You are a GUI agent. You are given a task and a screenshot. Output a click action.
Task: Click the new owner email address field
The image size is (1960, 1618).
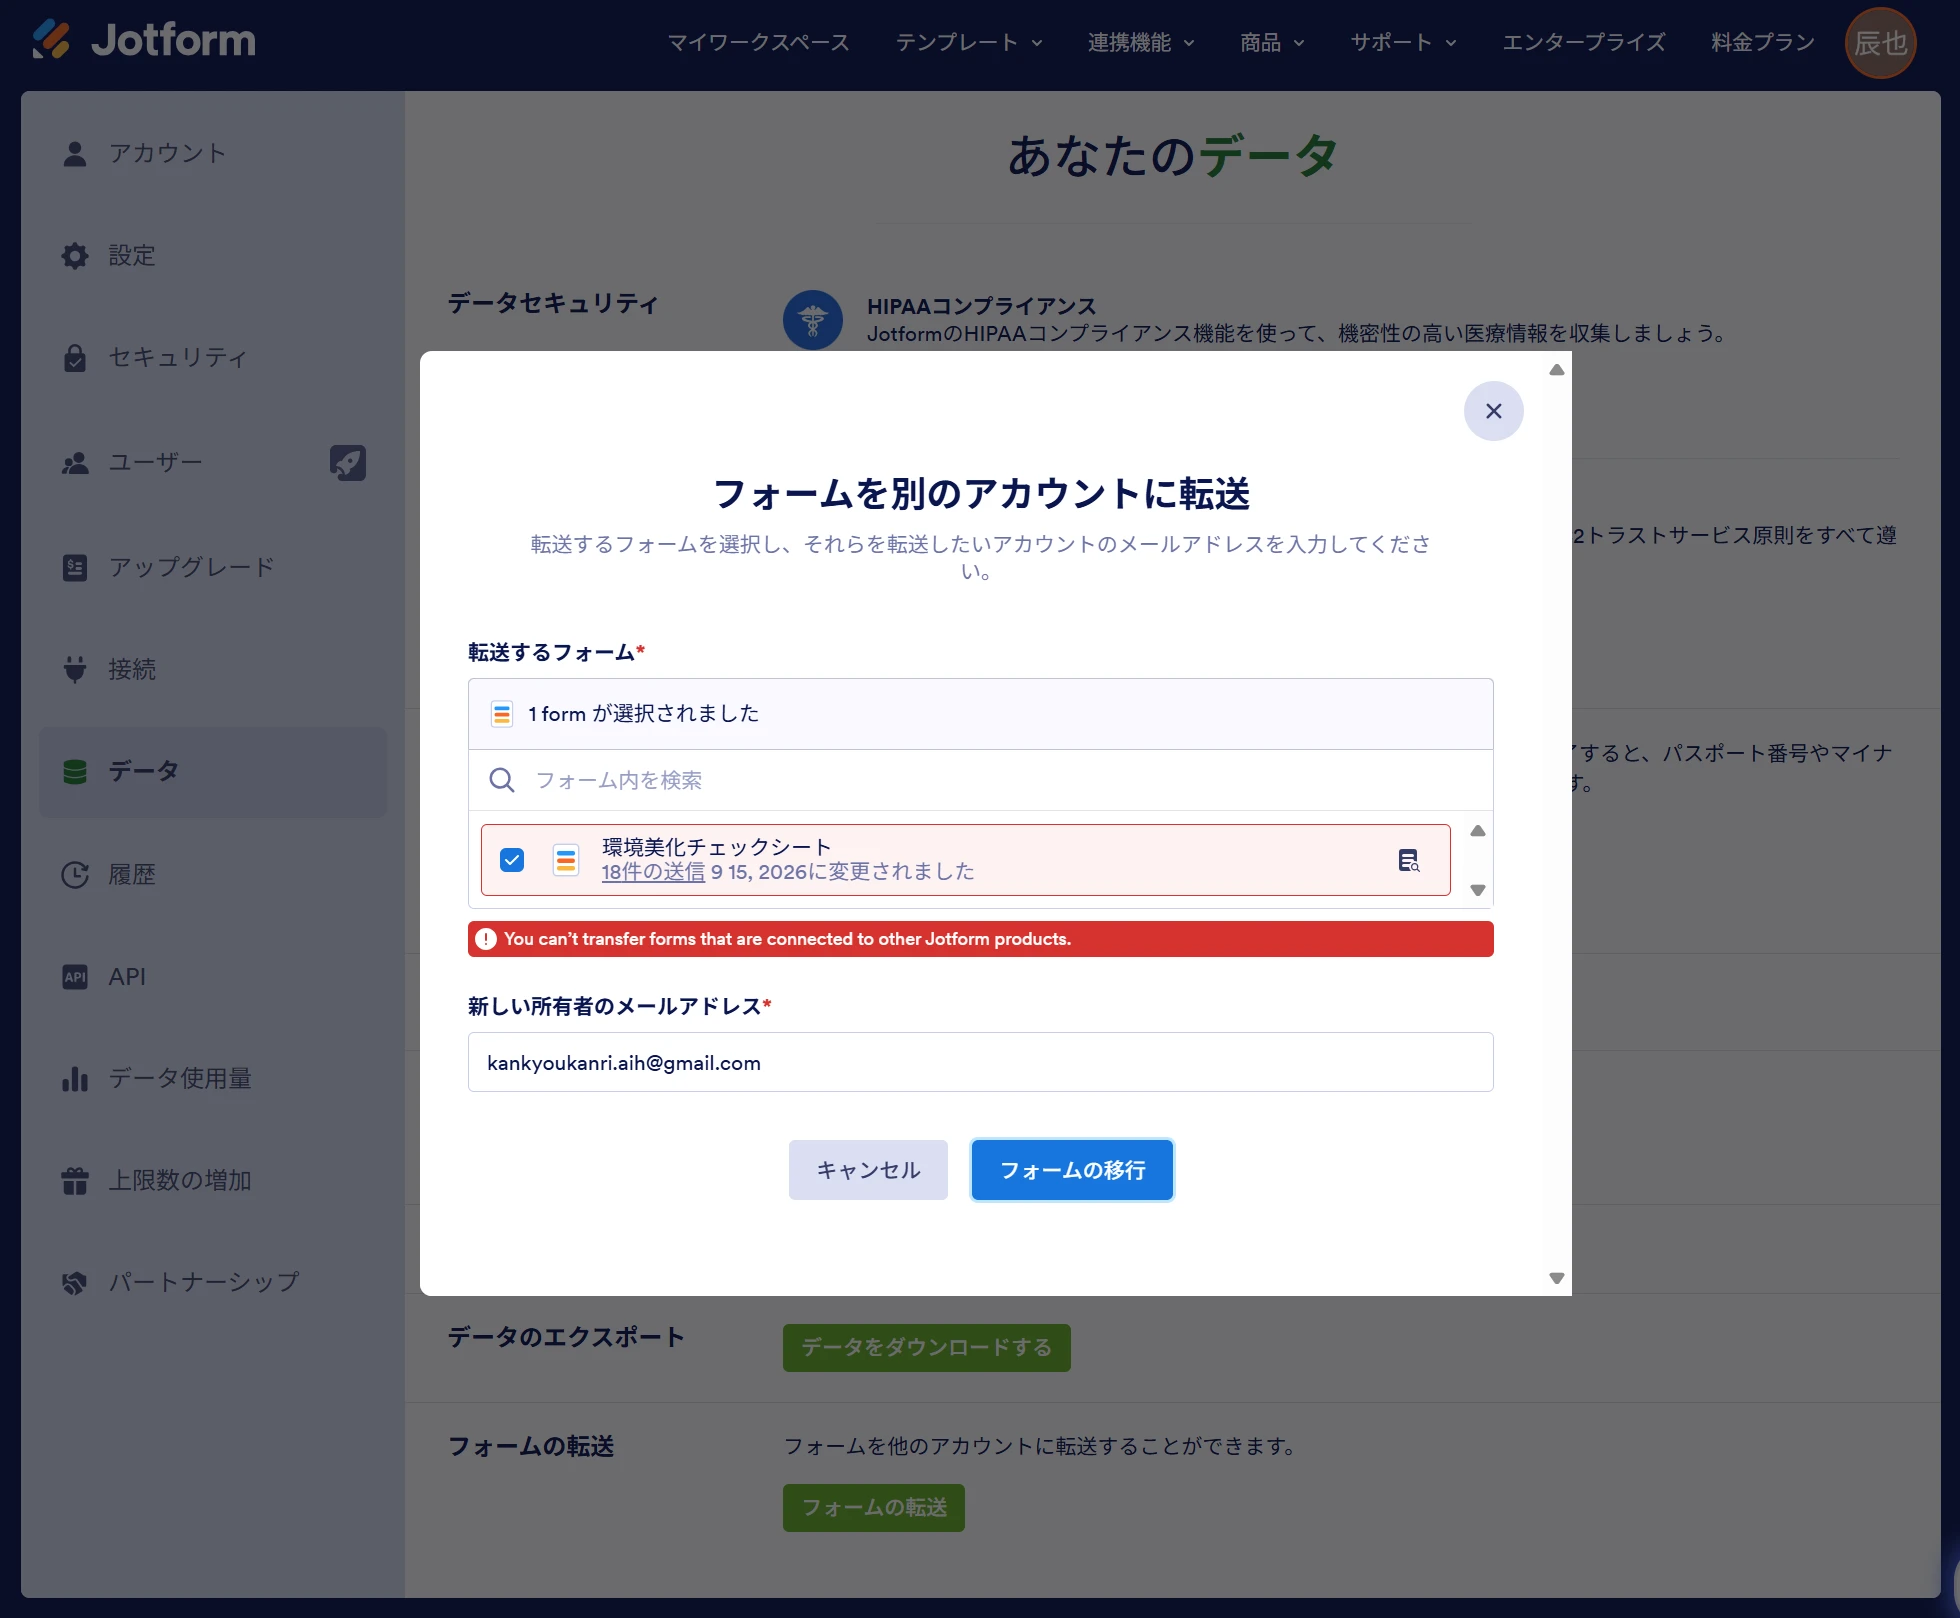click(980, 1062)
